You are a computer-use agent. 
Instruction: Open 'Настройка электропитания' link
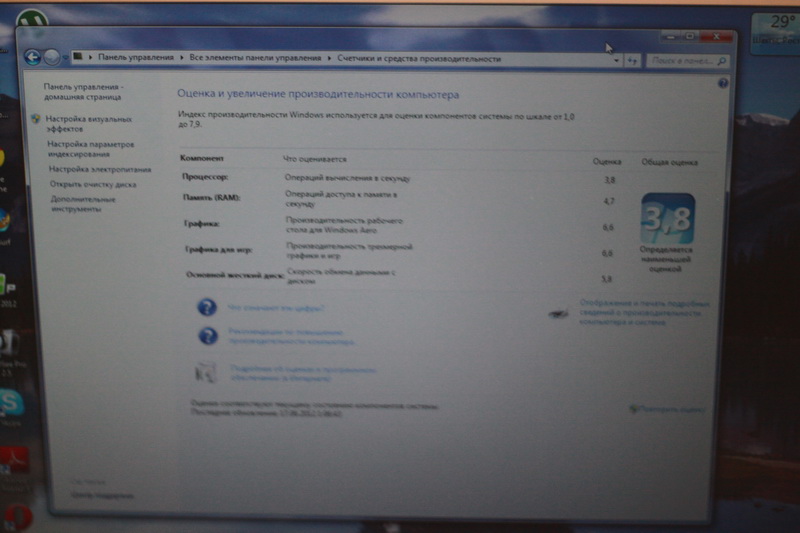click(x=100, y=169)
